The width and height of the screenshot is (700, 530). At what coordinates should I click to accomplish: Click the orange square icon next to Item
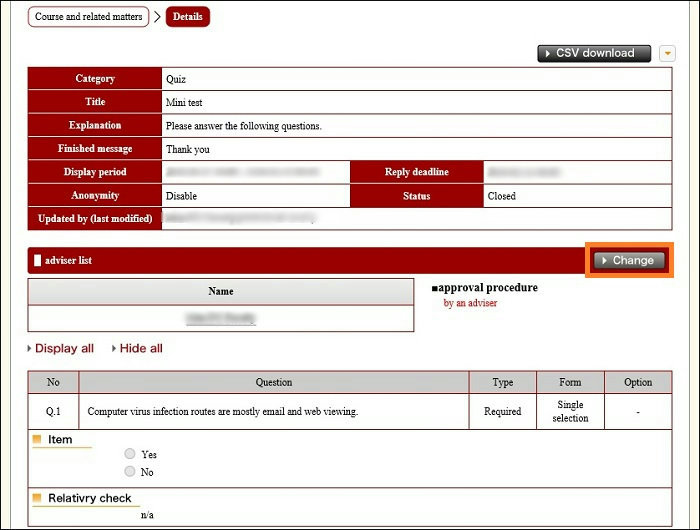[38, 439]
